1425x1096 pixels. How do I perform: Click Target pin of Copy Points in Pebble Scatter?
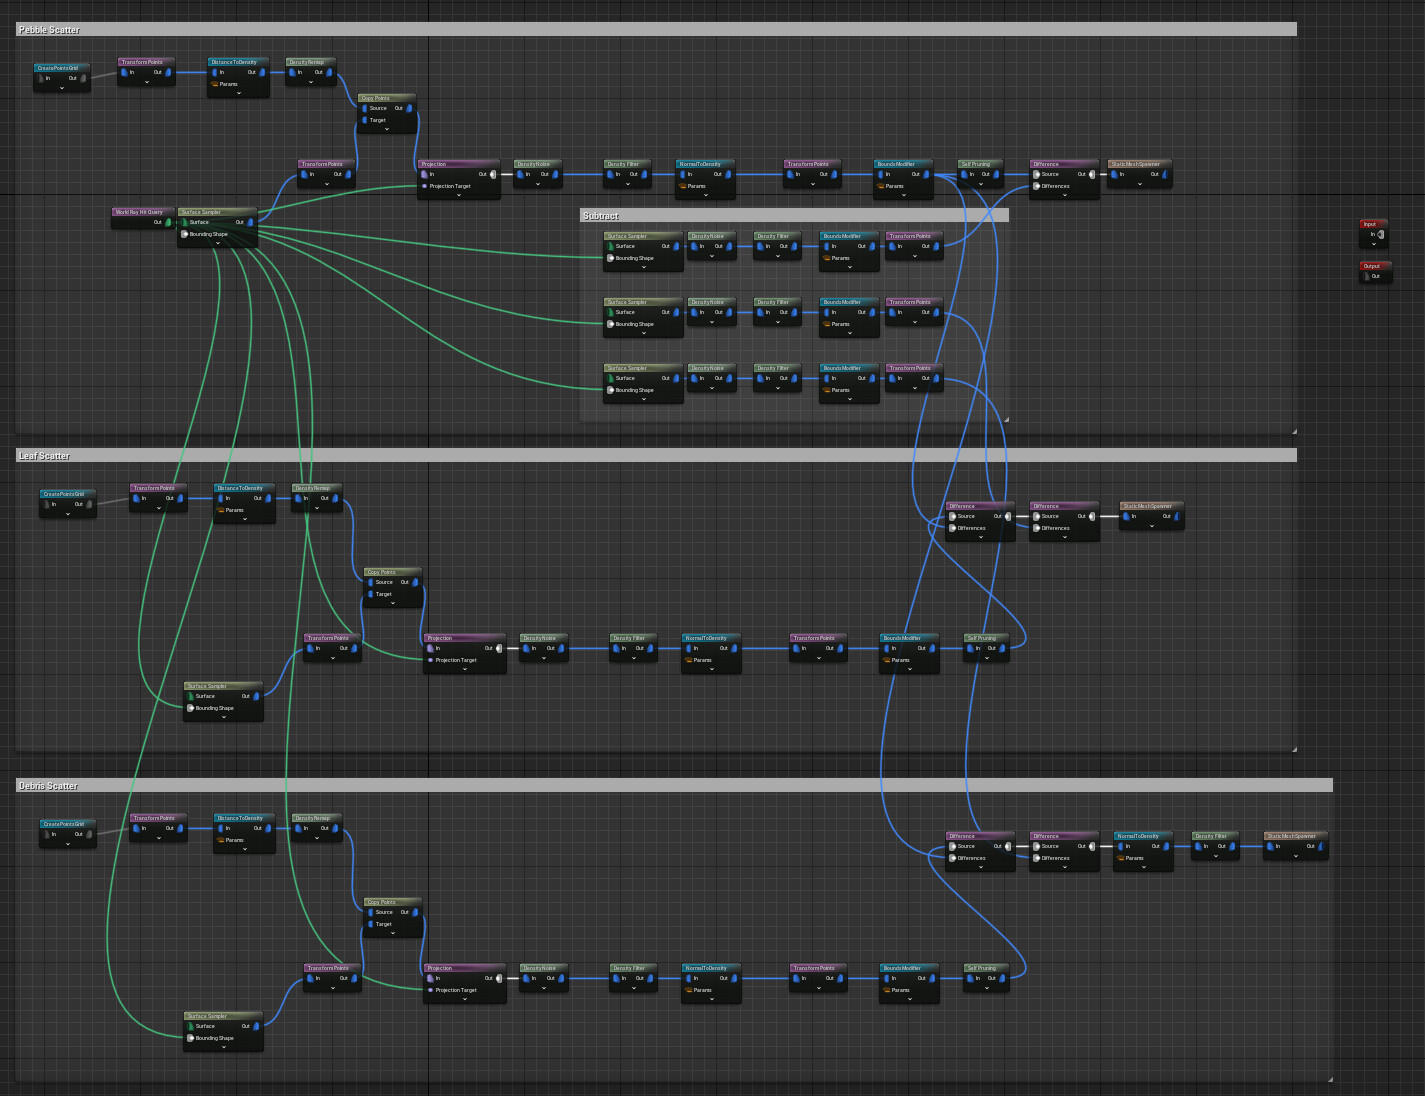[365, 120]
